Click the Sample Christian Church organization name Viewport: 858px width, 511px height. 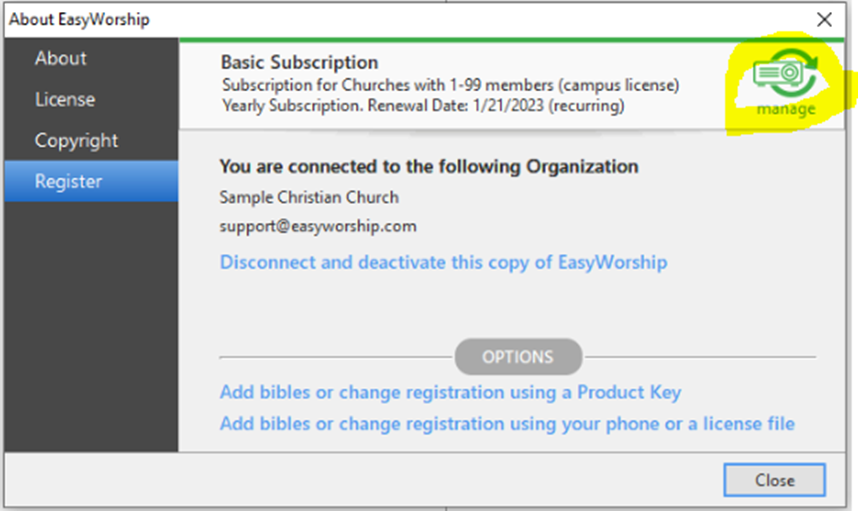pyautogui.click(x=309, y=197)
